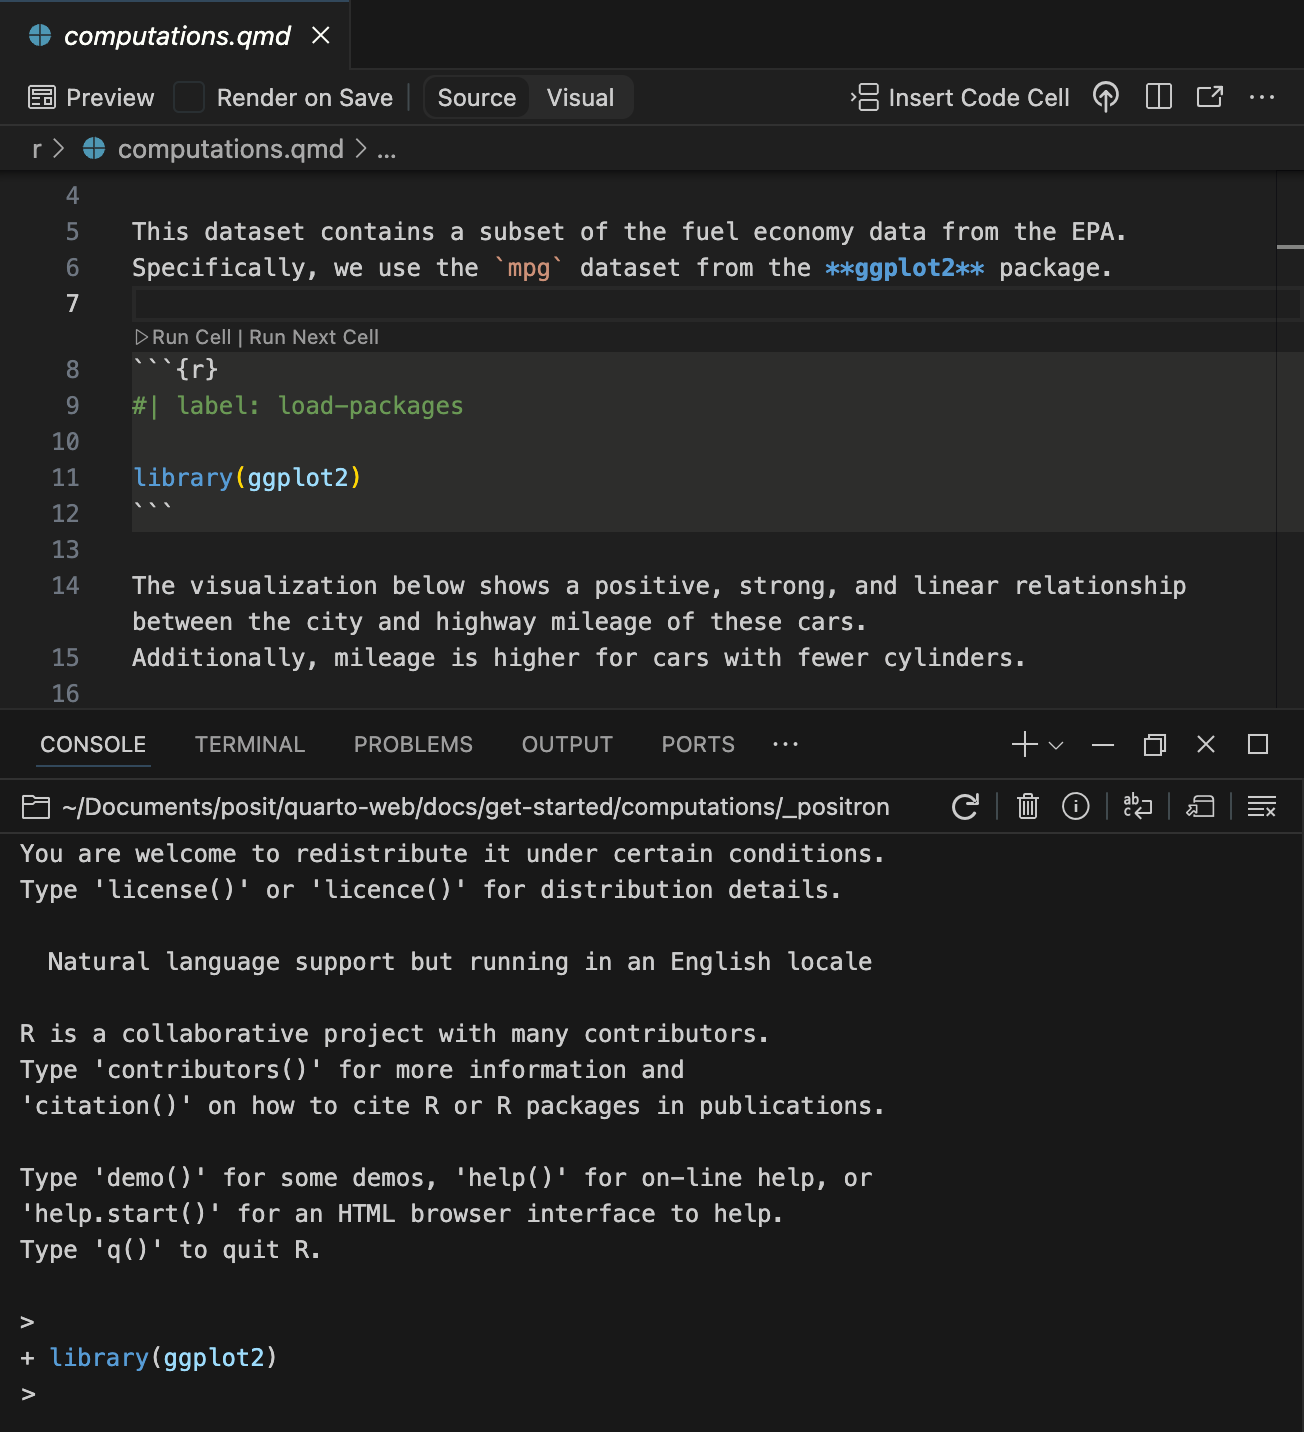The height and width of the screenshot is (1432, 1304).
Task: Click the publish upload icon
Action: click(x=1105, y=98)
